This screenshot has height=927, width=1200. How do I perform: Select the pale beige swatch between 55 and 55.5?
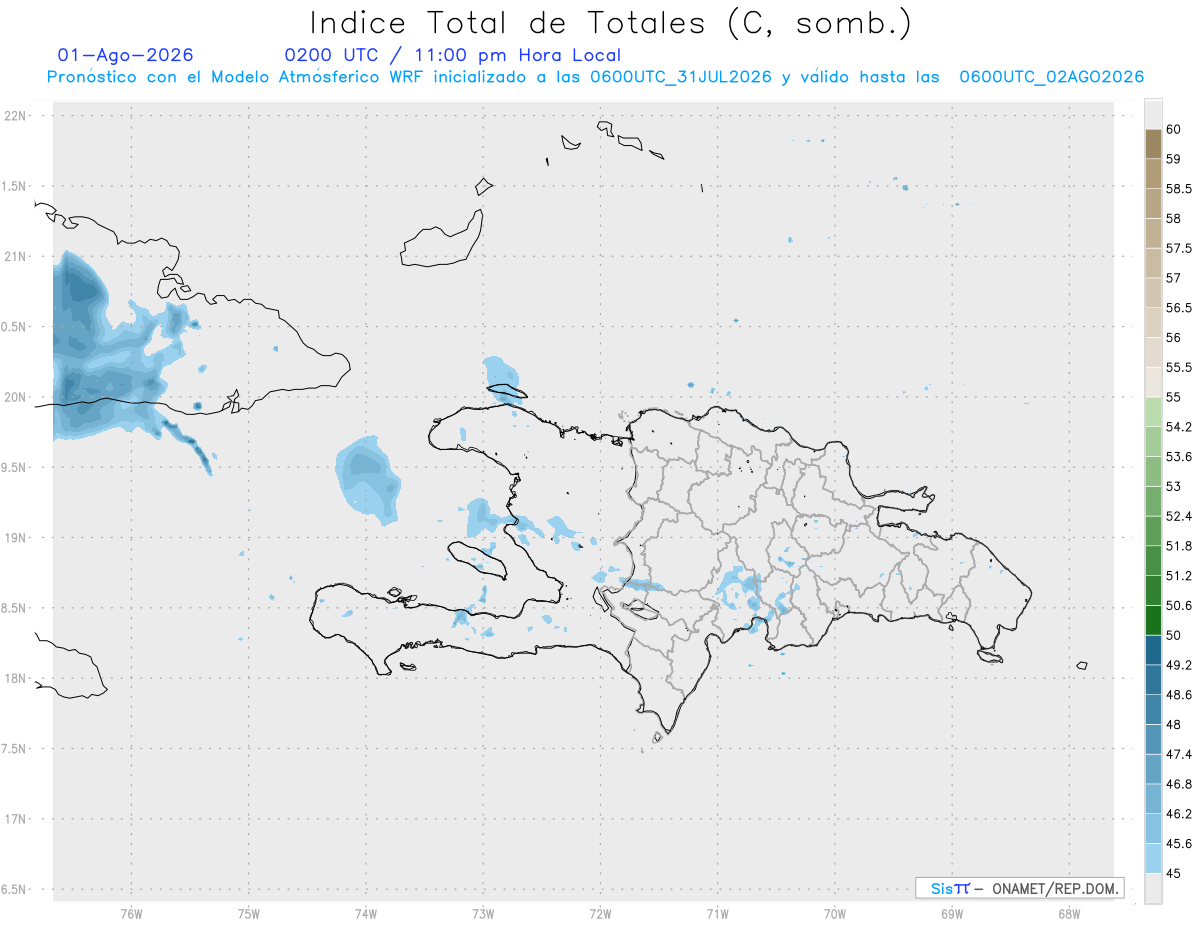coord(1153,382)
